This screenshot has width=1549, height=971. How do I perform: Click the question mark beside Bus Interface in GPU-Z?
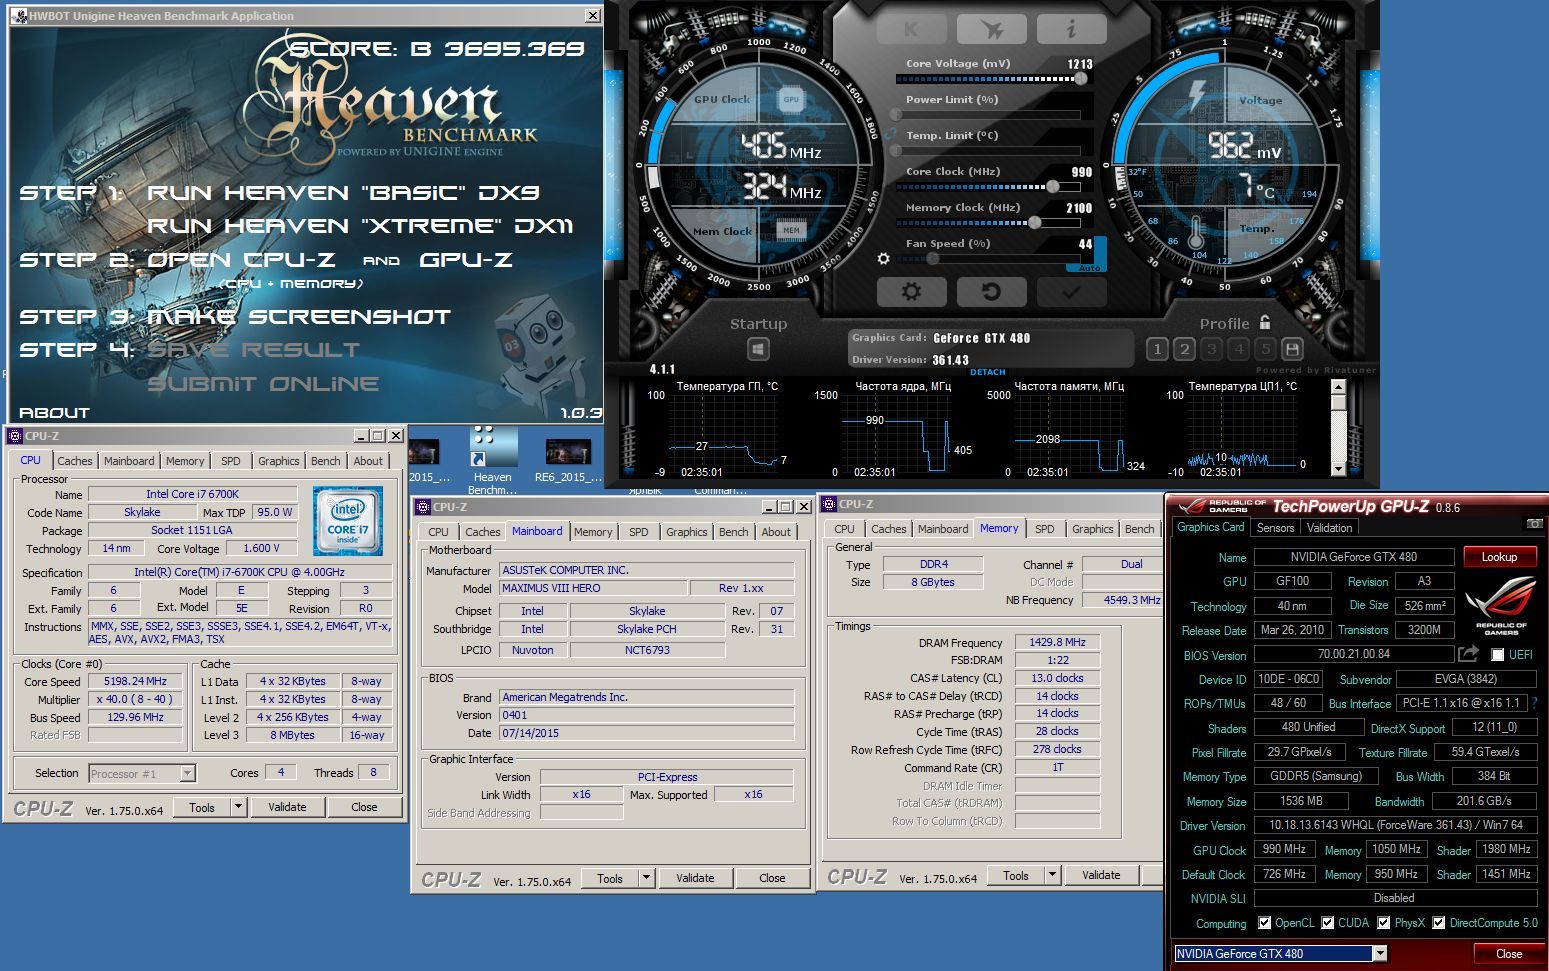point(1535,703)
